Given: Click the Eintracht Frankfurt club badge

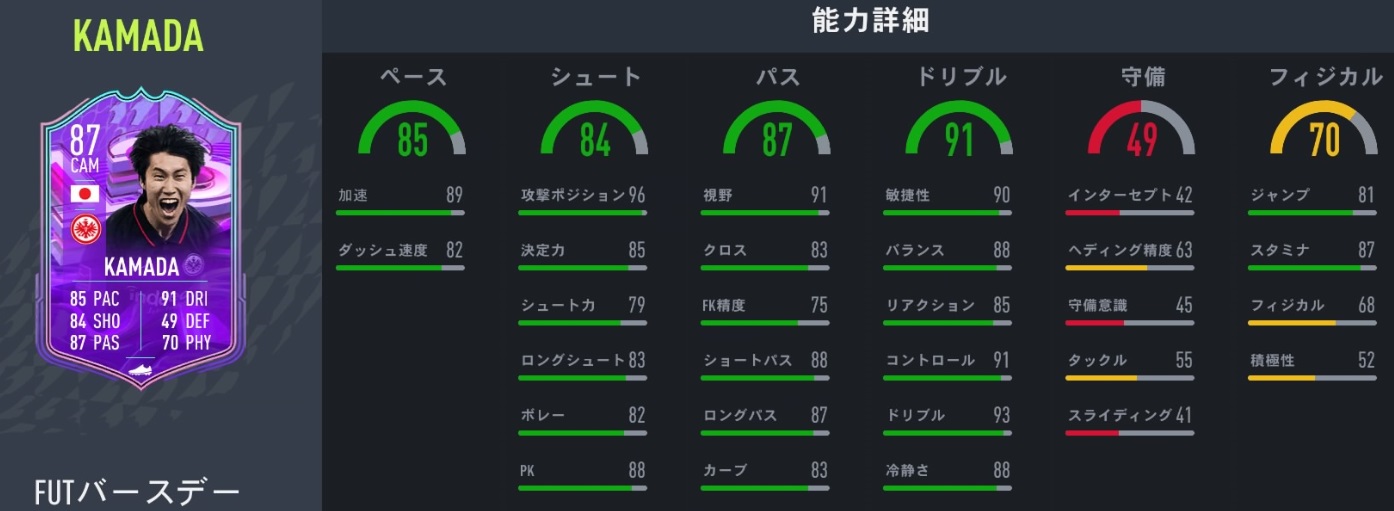Looking at the screenshot, I should pos(84,231).
